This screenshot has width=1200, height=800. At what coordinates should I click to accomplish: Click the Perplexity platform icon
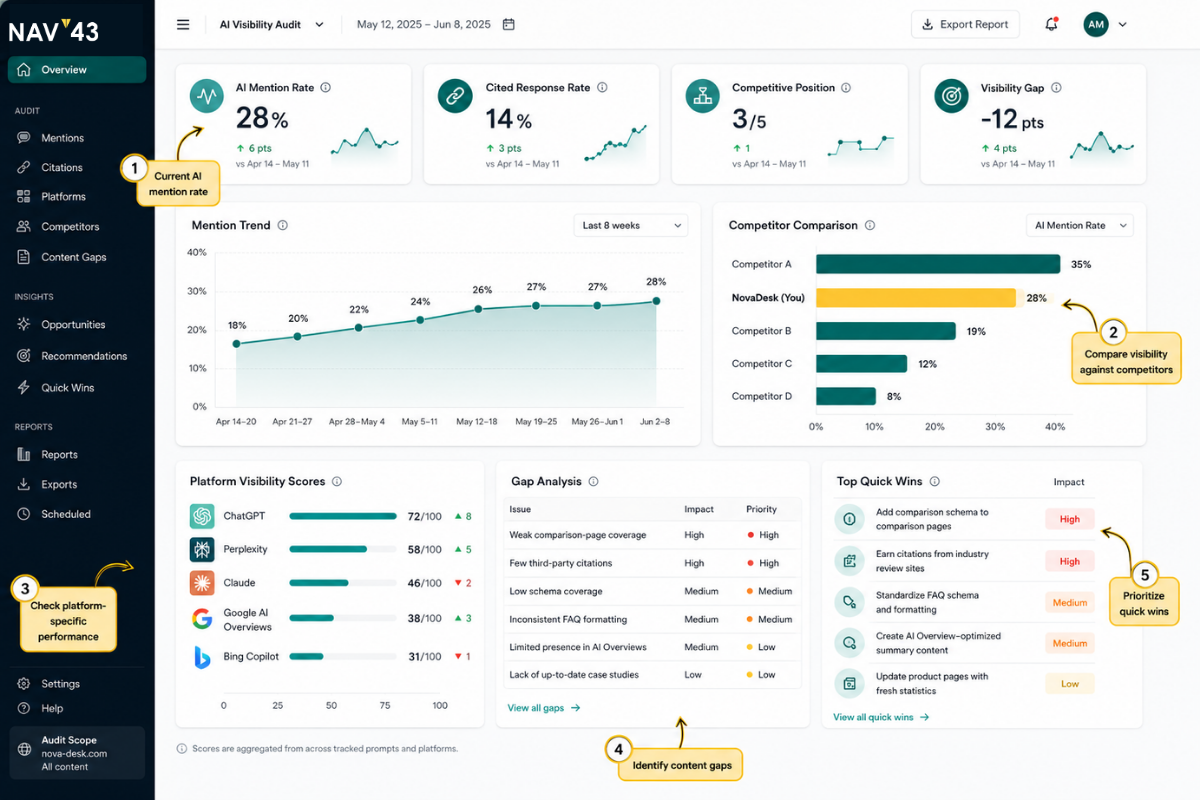click(x=202, y=549)
